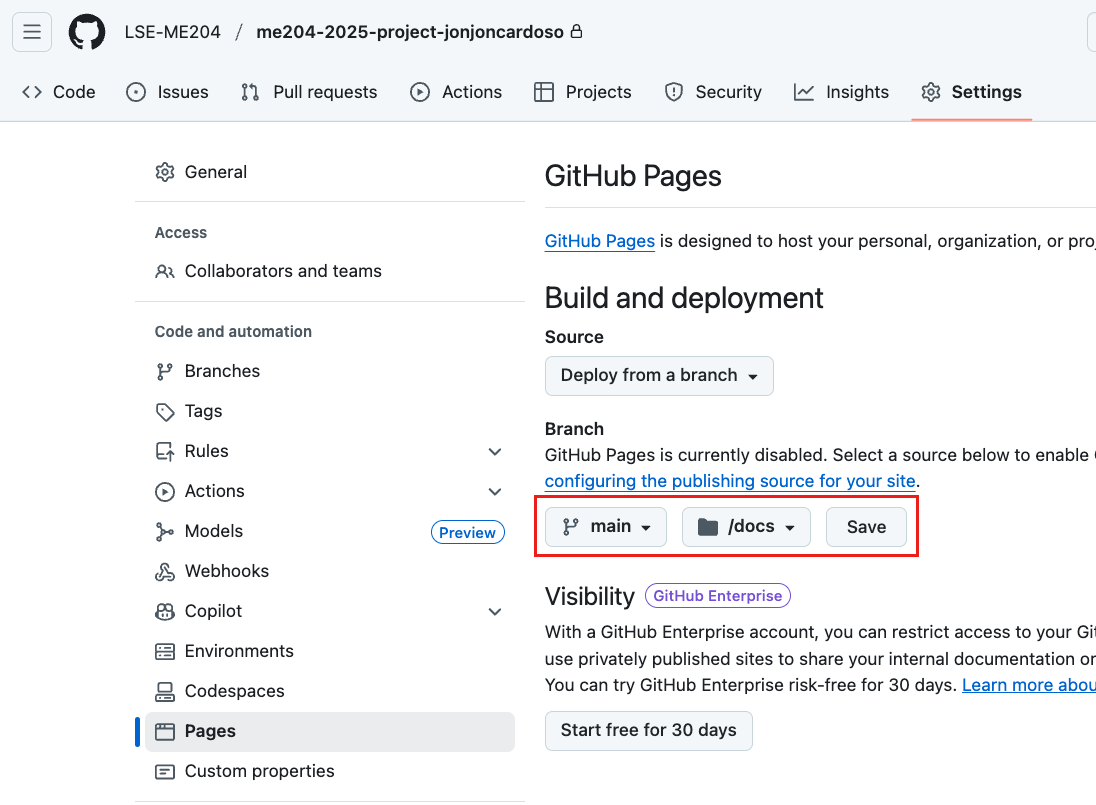The width and height of the screenshot is (1096, 805).
Task: Open configuring the publishing source link
Action: point(730,481)
